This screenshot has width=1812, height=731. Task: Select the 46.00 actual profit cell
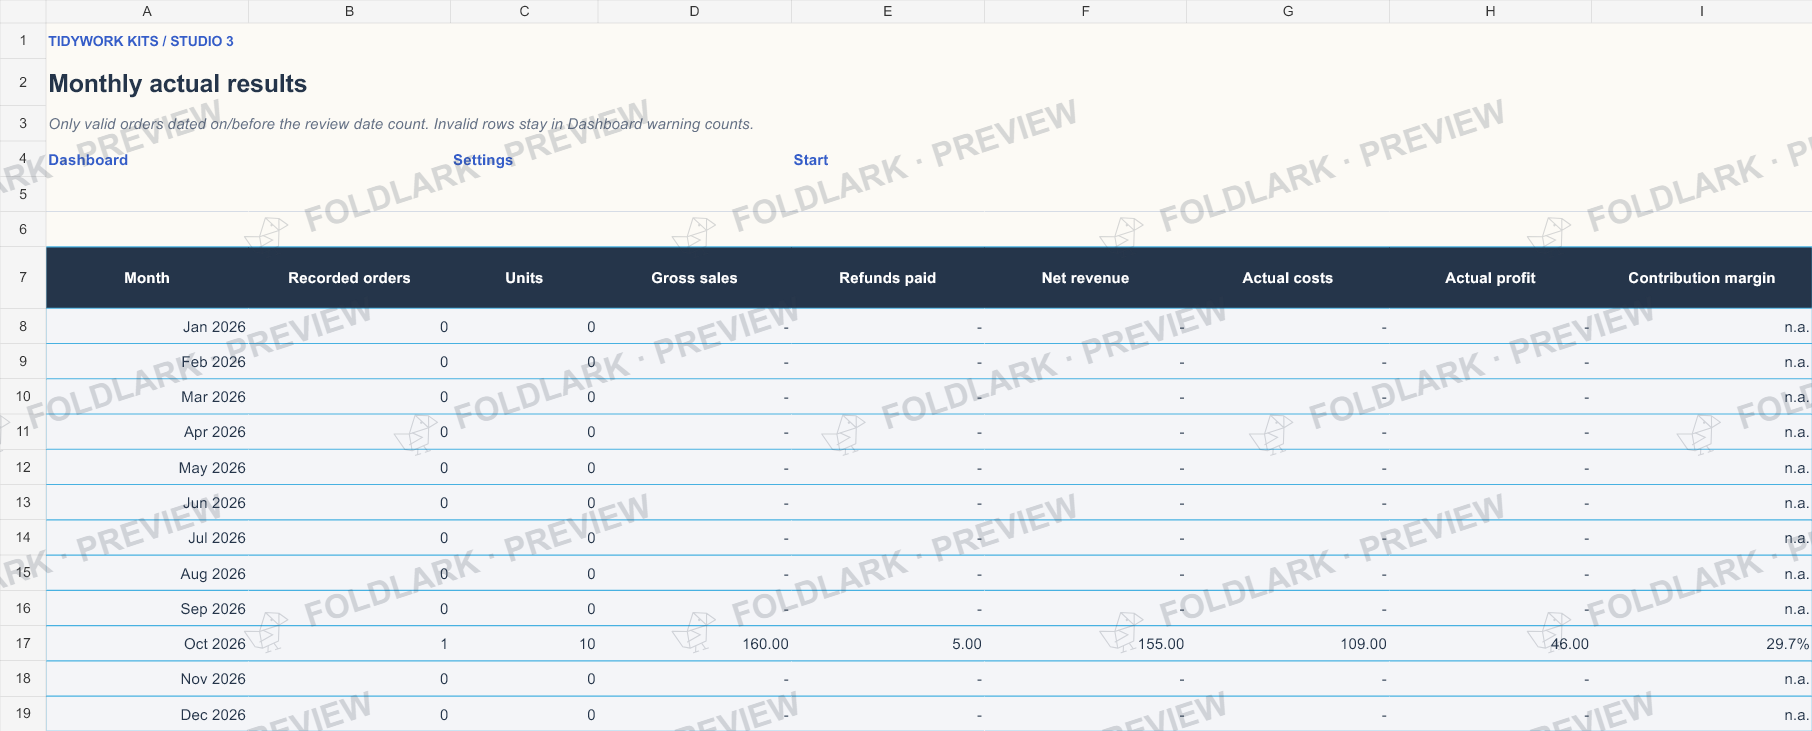tap(1490, 644)
